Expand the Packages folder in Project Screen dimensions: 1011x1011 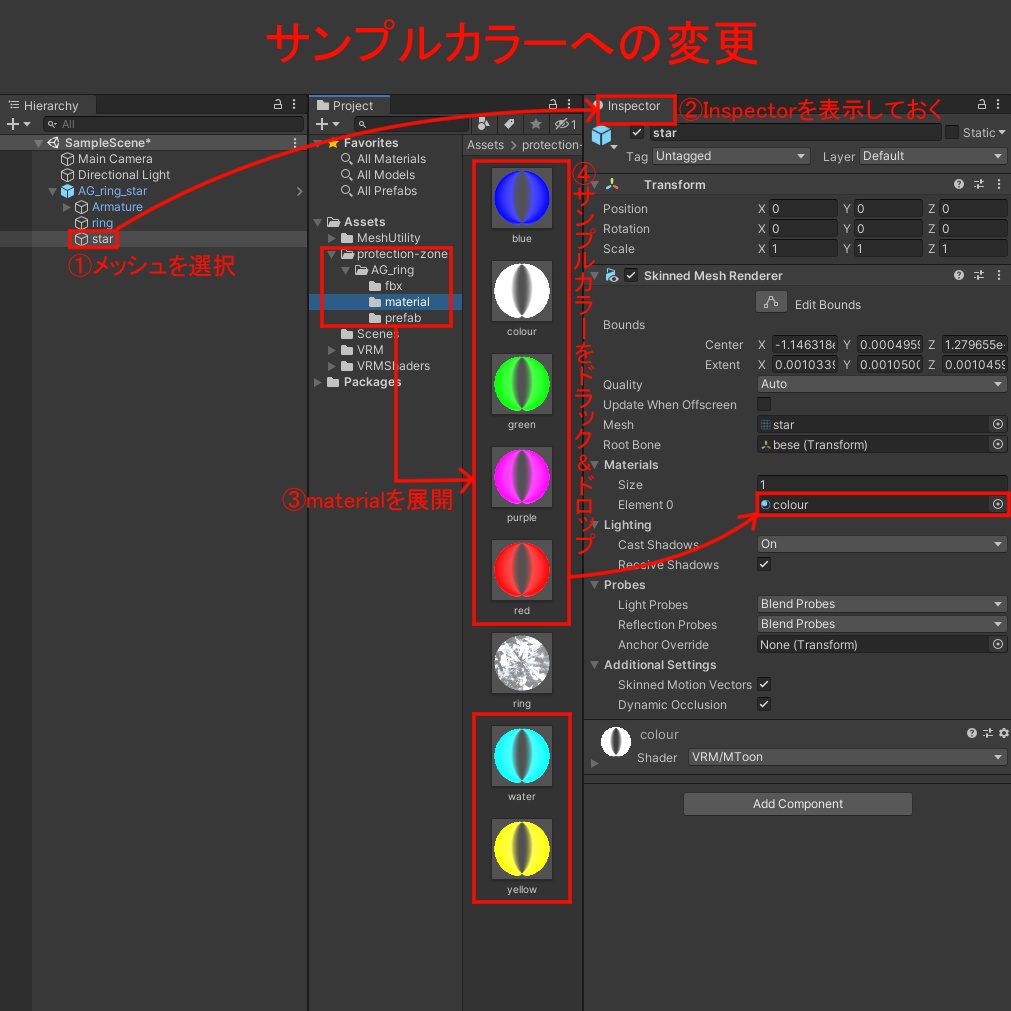[x=317, y=381]
